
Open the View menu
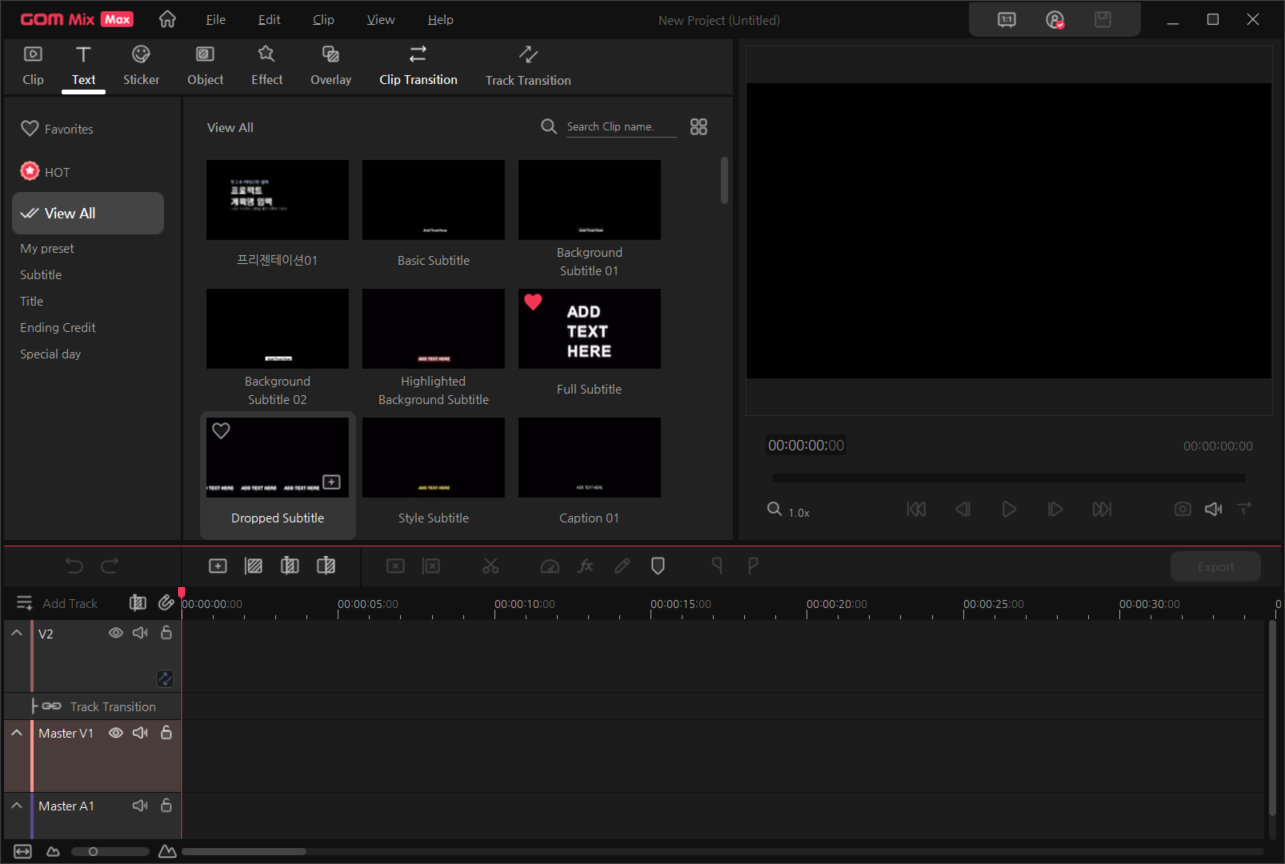tap(380, 20)
